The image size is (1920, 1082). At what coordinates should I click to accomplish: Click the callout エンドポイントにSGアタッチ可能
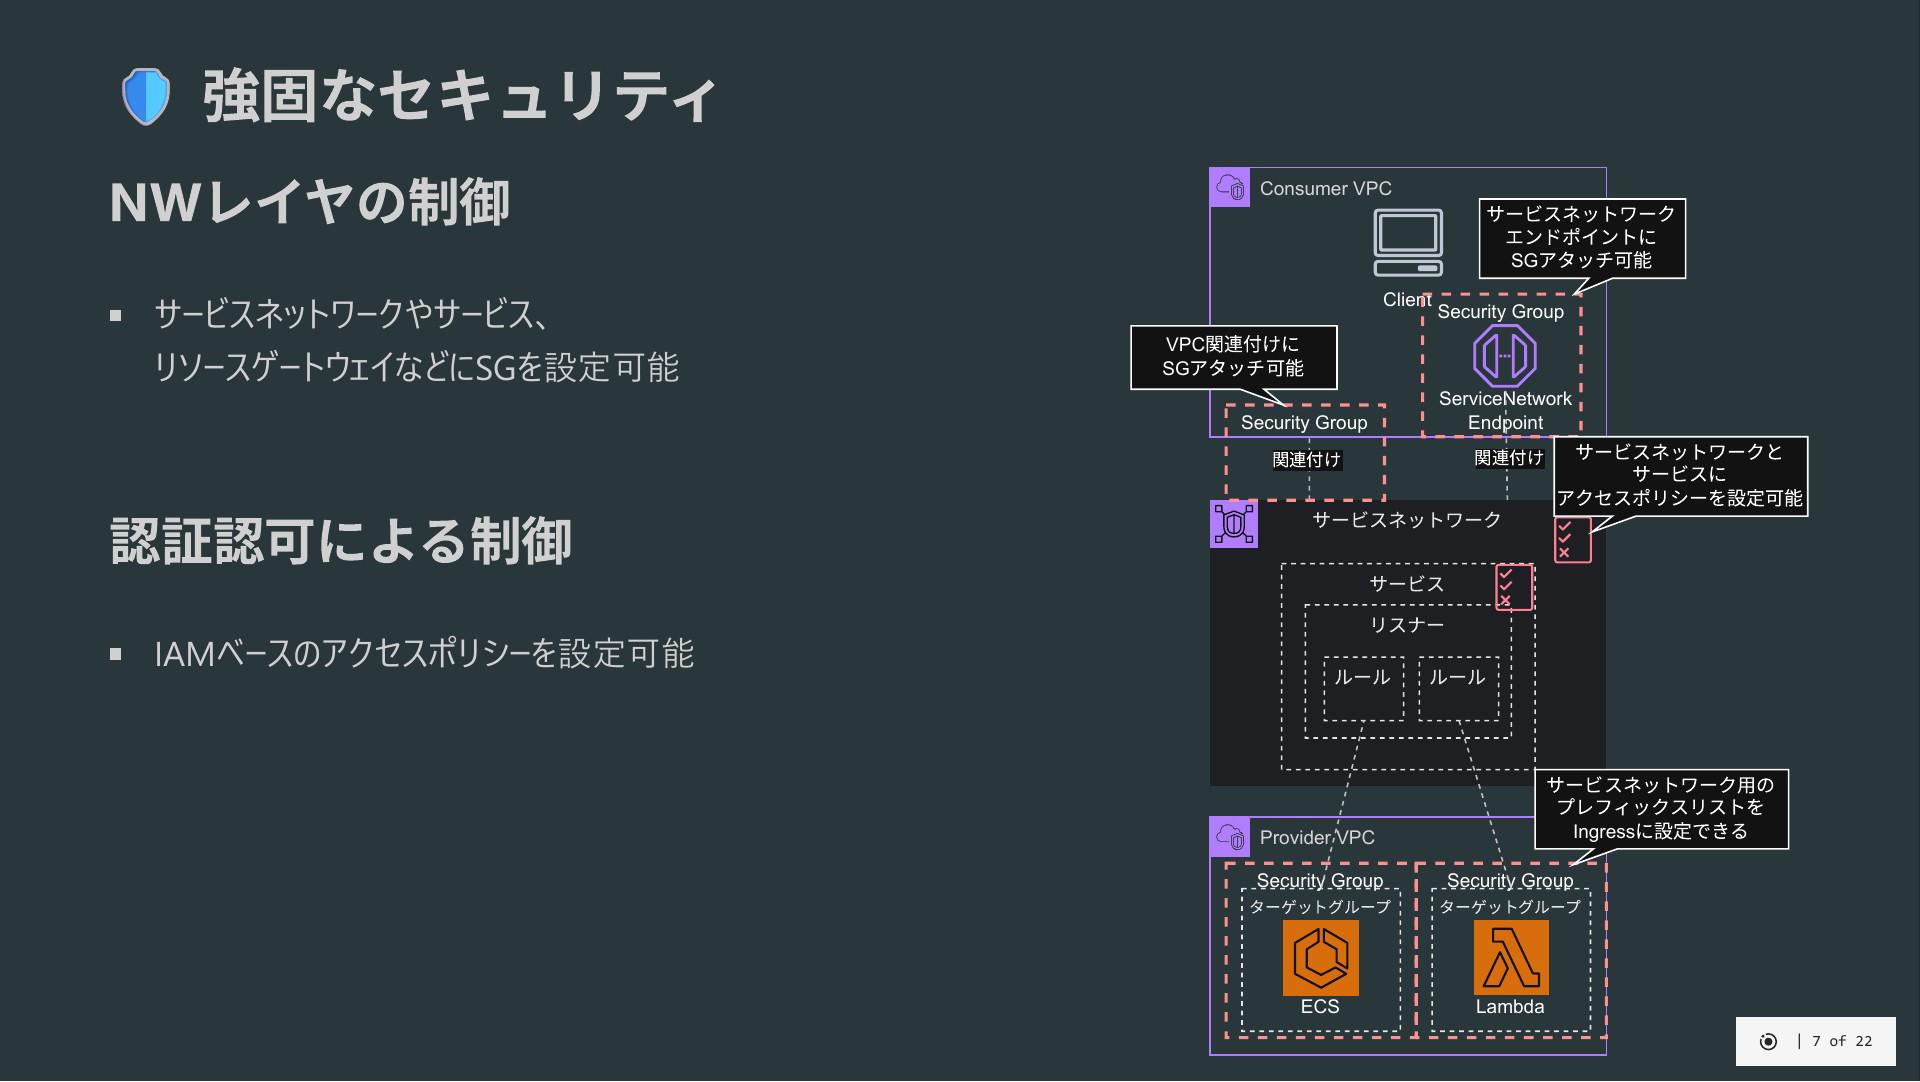click(x=1582, y=238)
